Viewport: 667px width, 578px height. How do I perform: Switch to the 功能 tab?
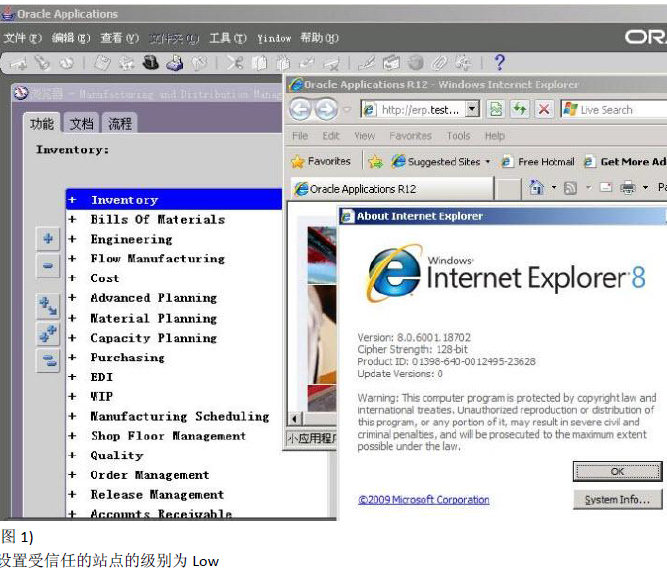click(x=42, y=123)
